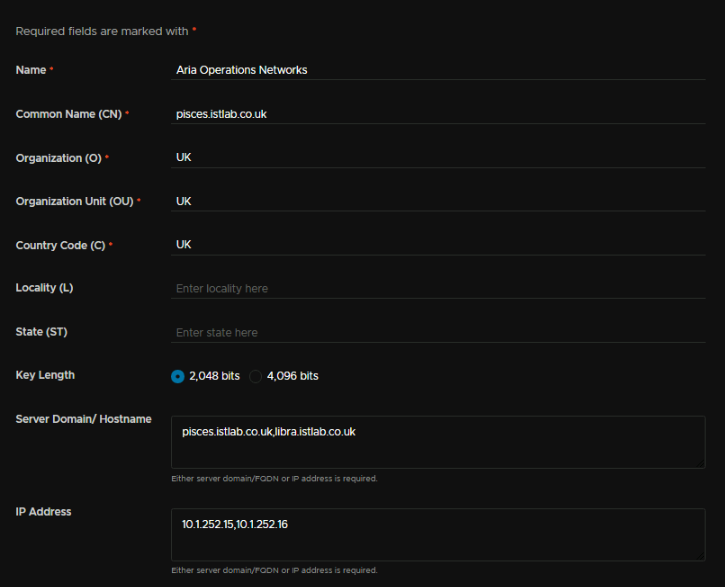This screenshot has width=725, height=587.
Task: Click the Locality (L) label
Action: coord(44,288)
